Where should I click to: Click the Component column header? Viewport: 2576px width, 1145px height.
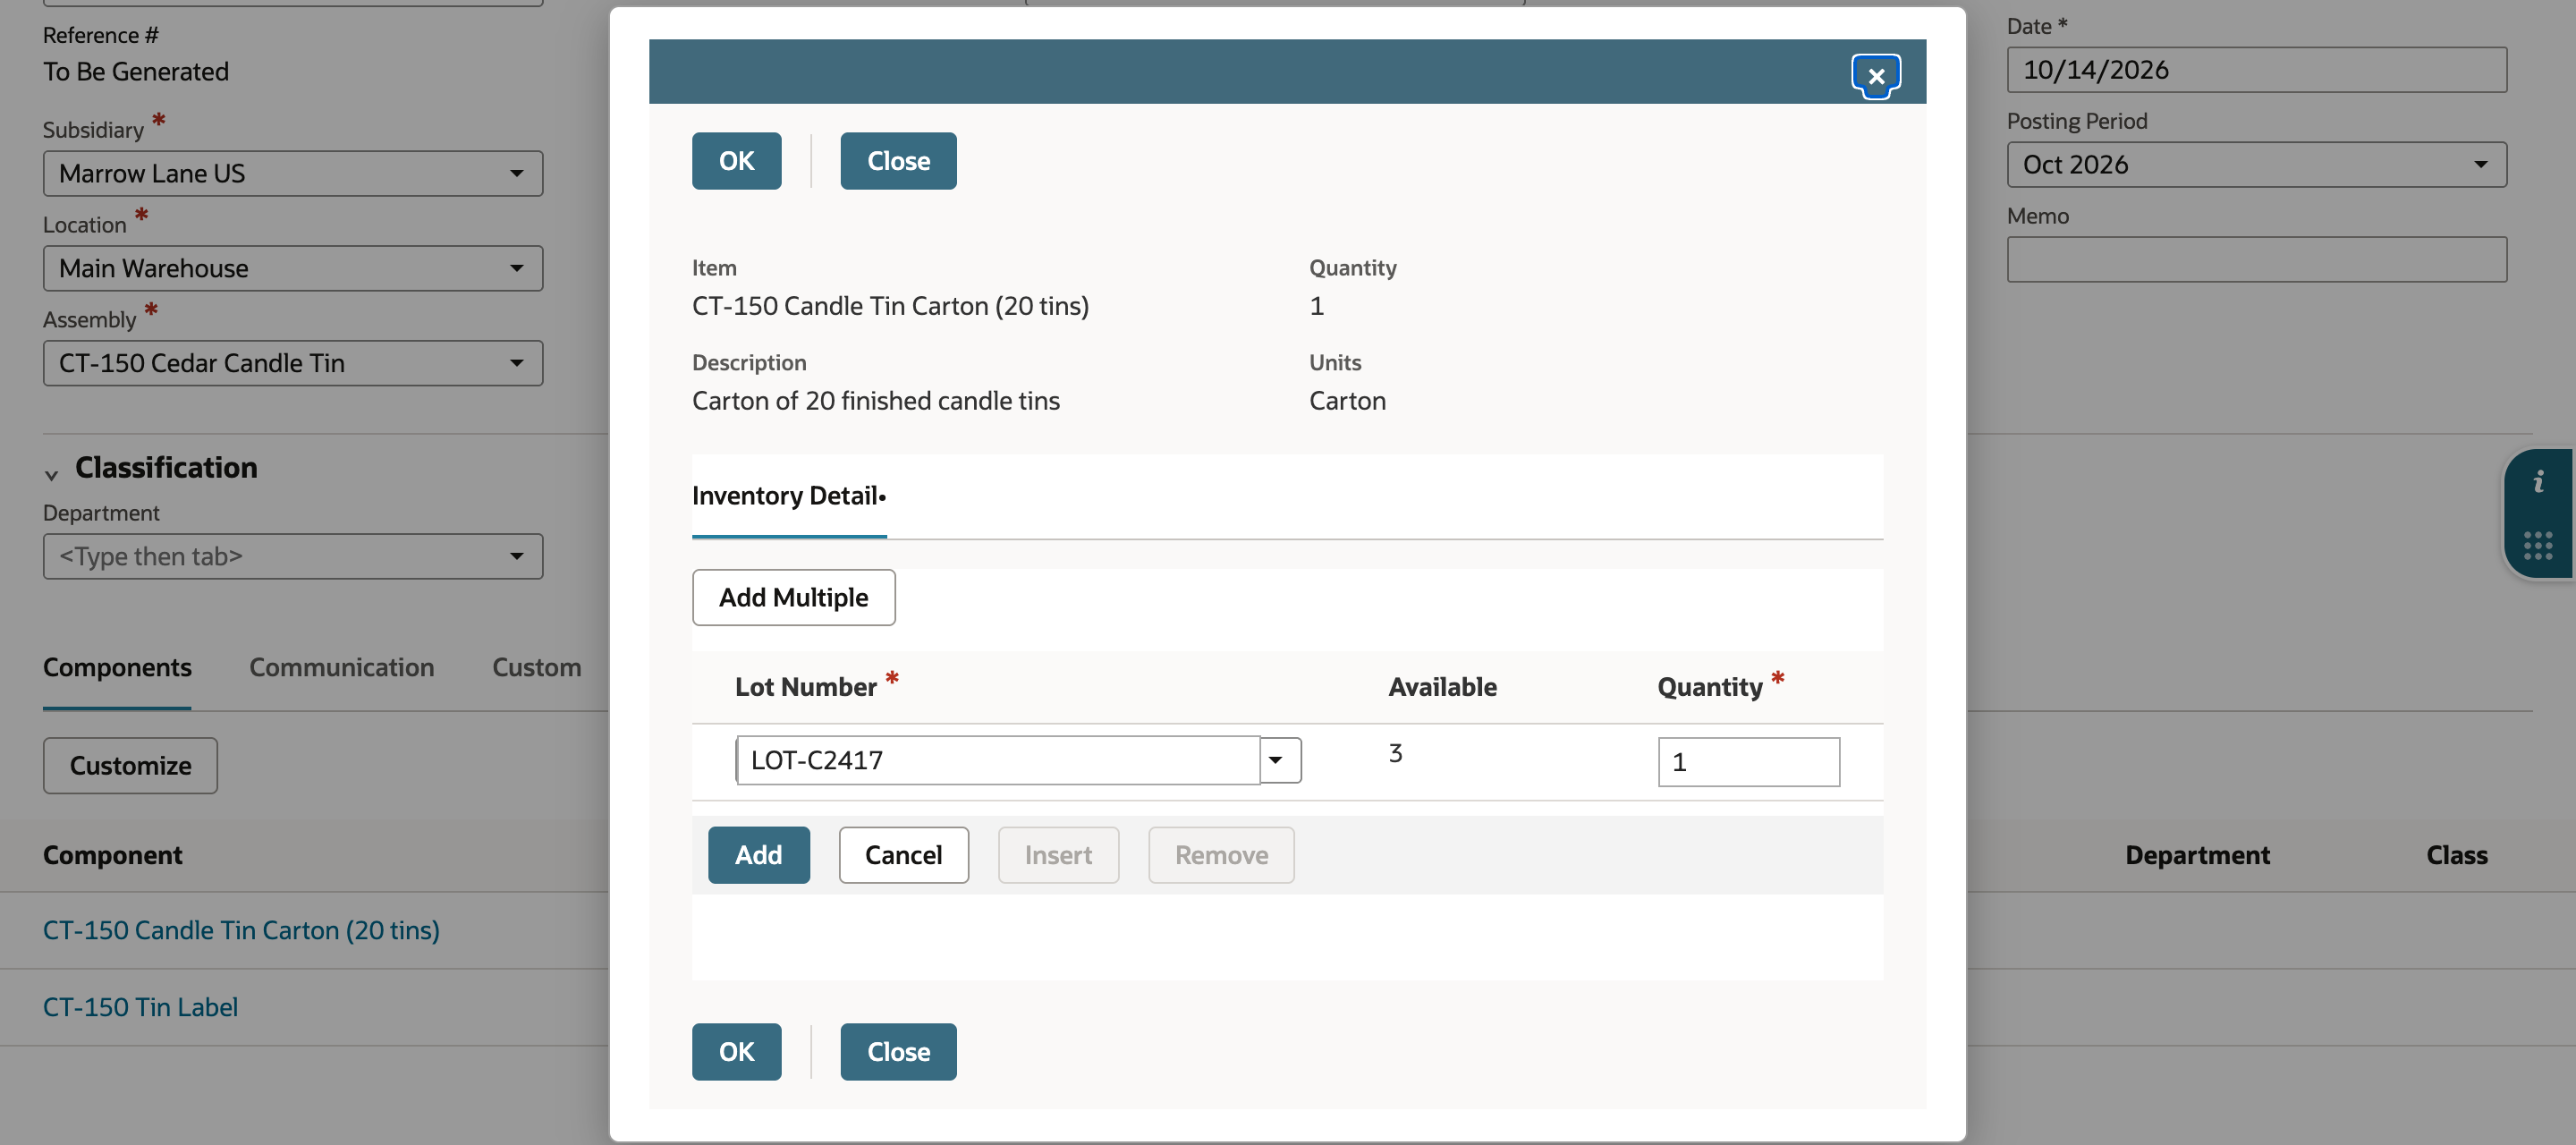click(x=112, y=856)
